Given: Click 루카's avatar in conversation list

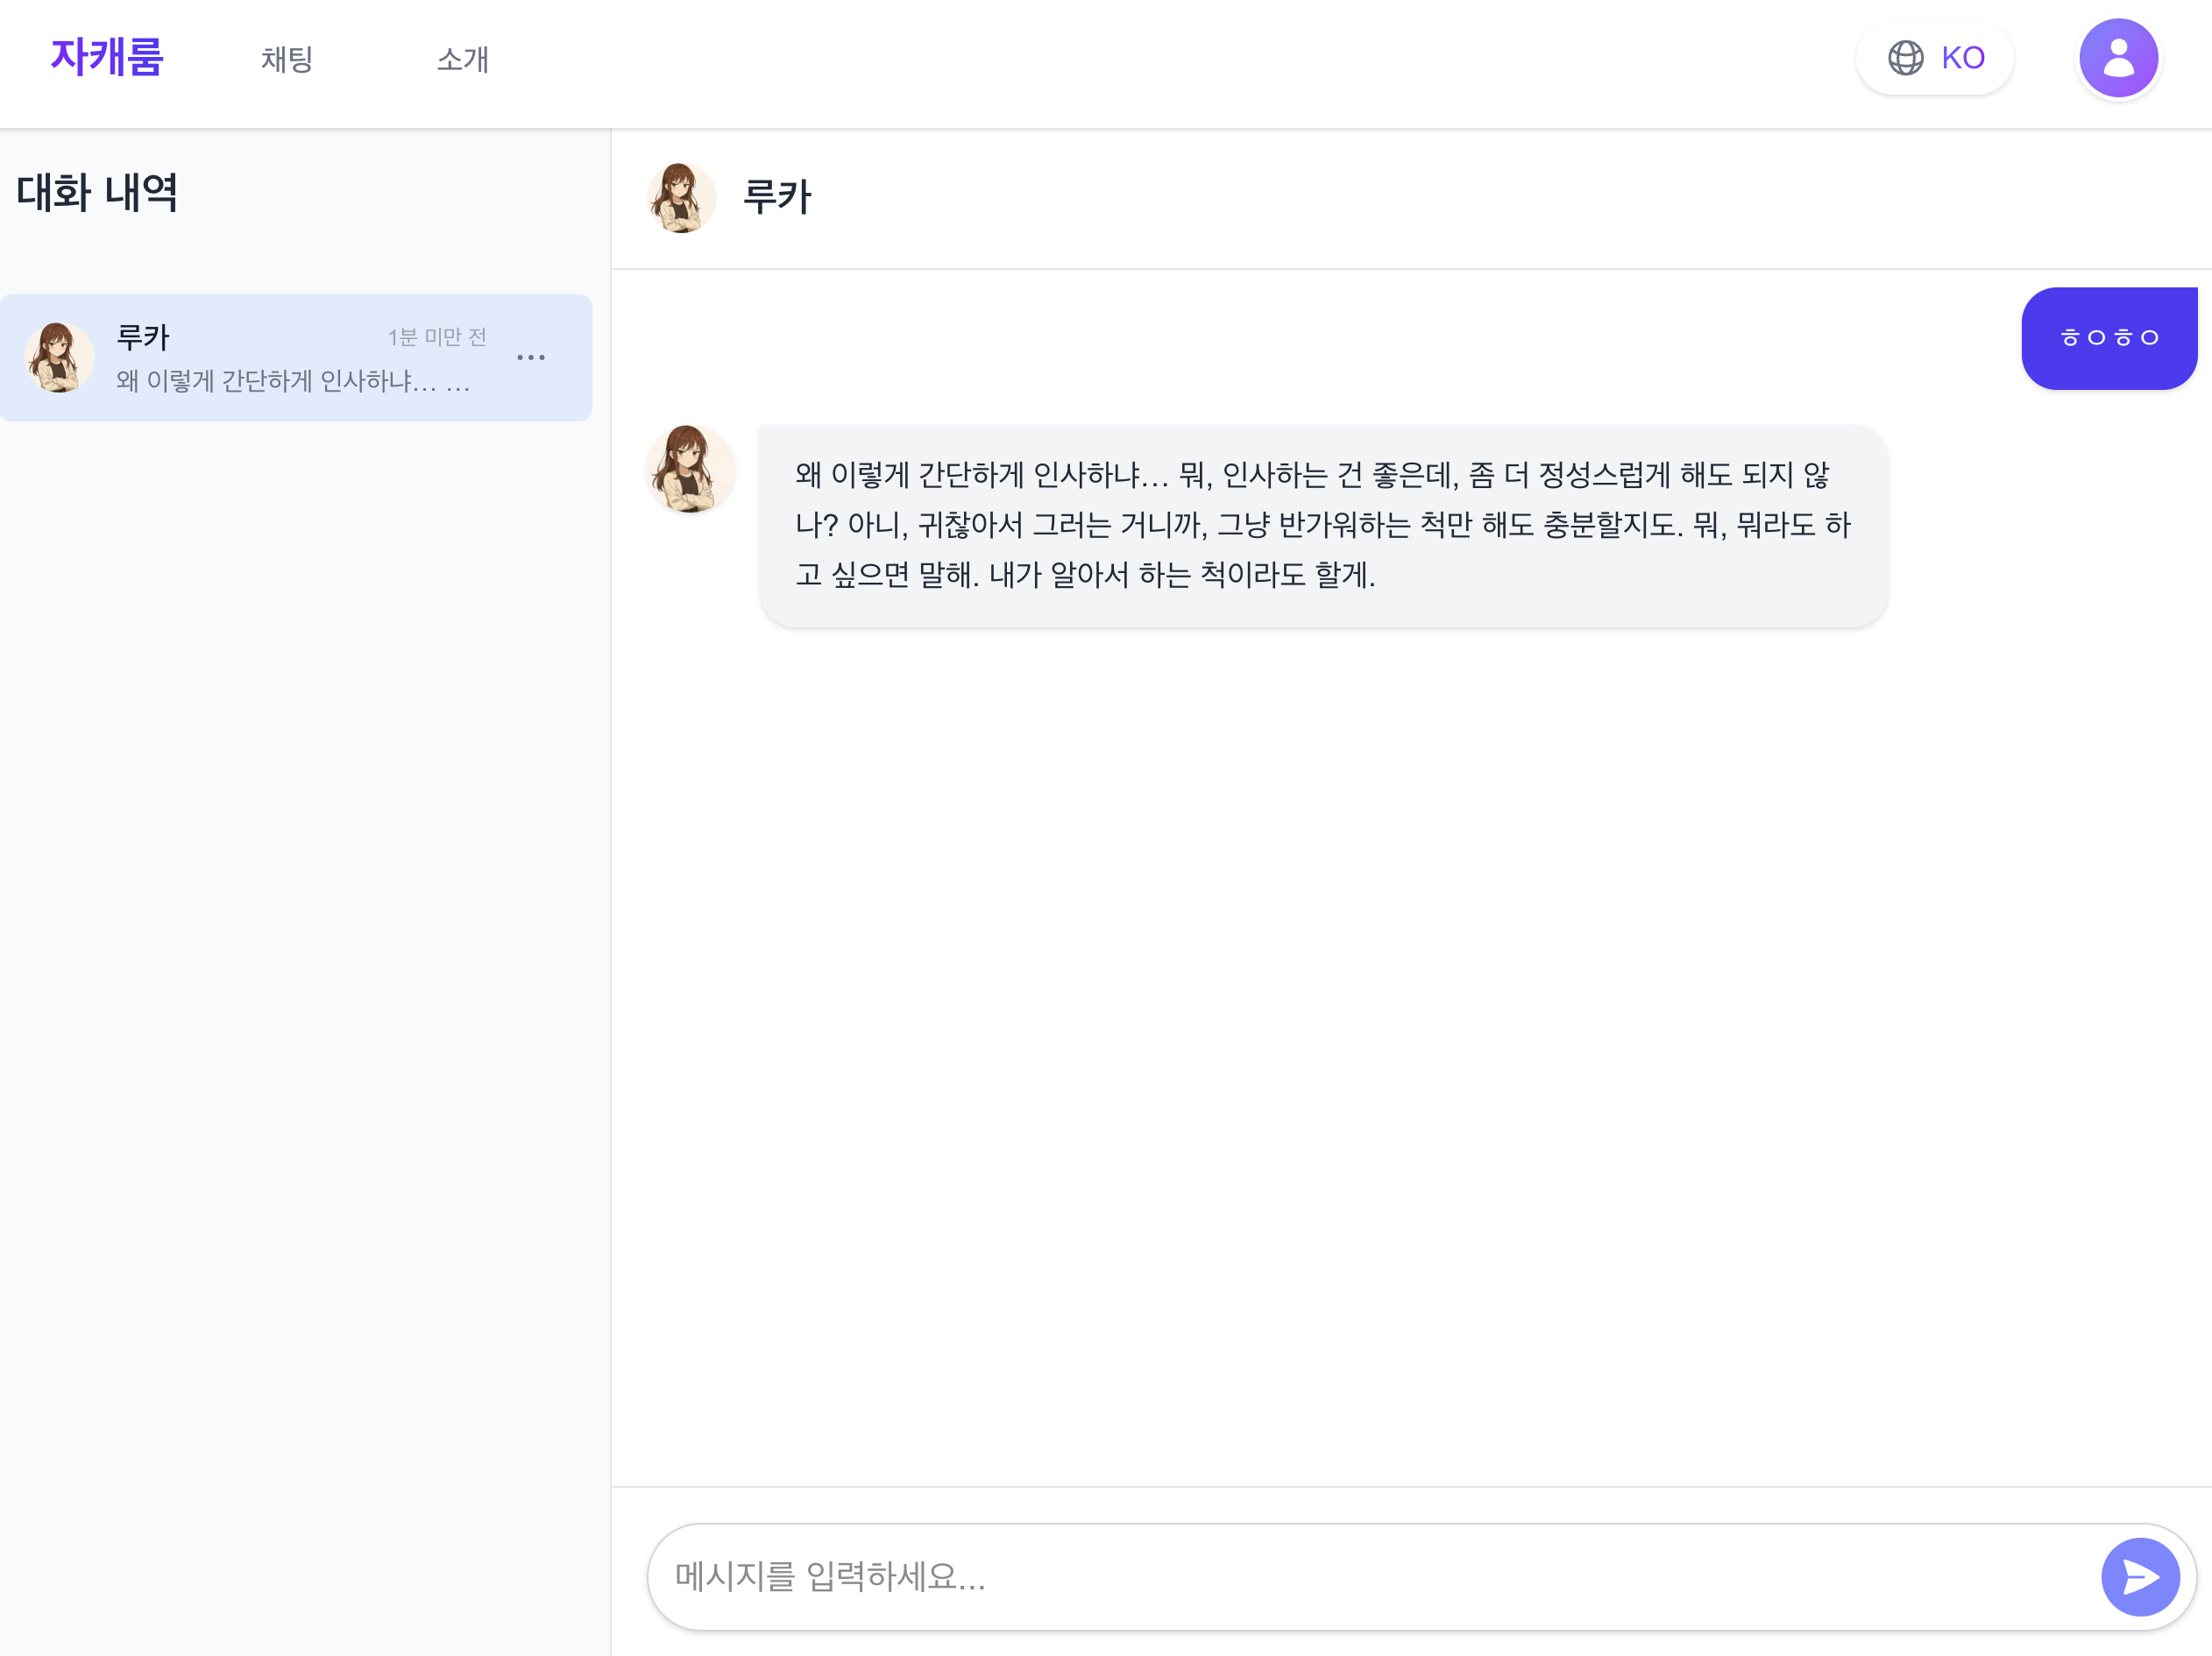Looking at the screenshot, I should click(x=59, y=357).
